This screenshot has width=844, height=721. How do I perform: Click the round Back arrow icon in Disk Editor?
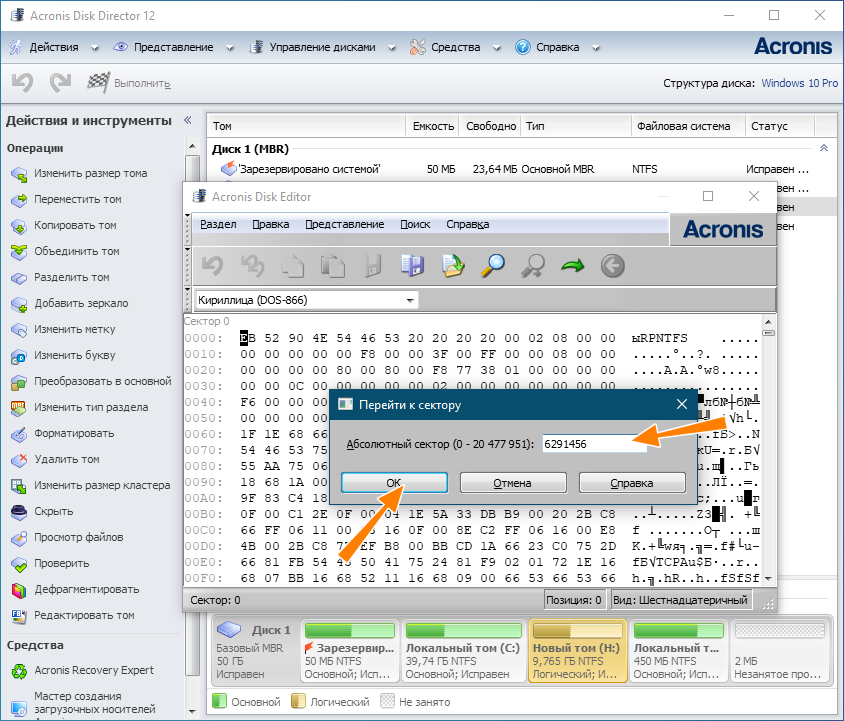click(x=612, y=265)
